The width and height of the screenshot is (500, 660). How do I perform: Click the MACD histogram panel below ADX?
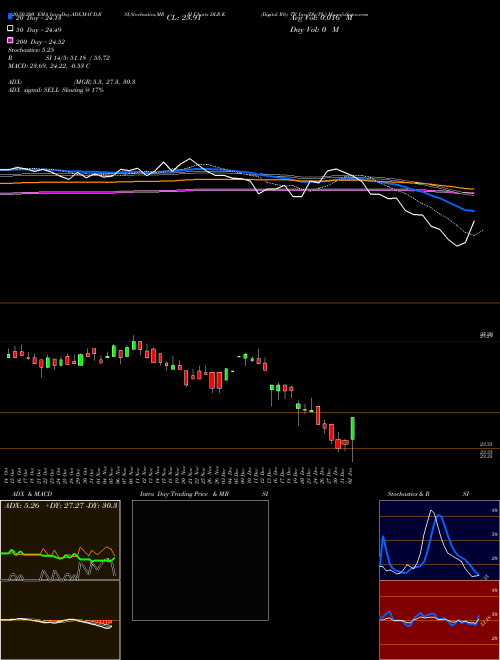60,620
